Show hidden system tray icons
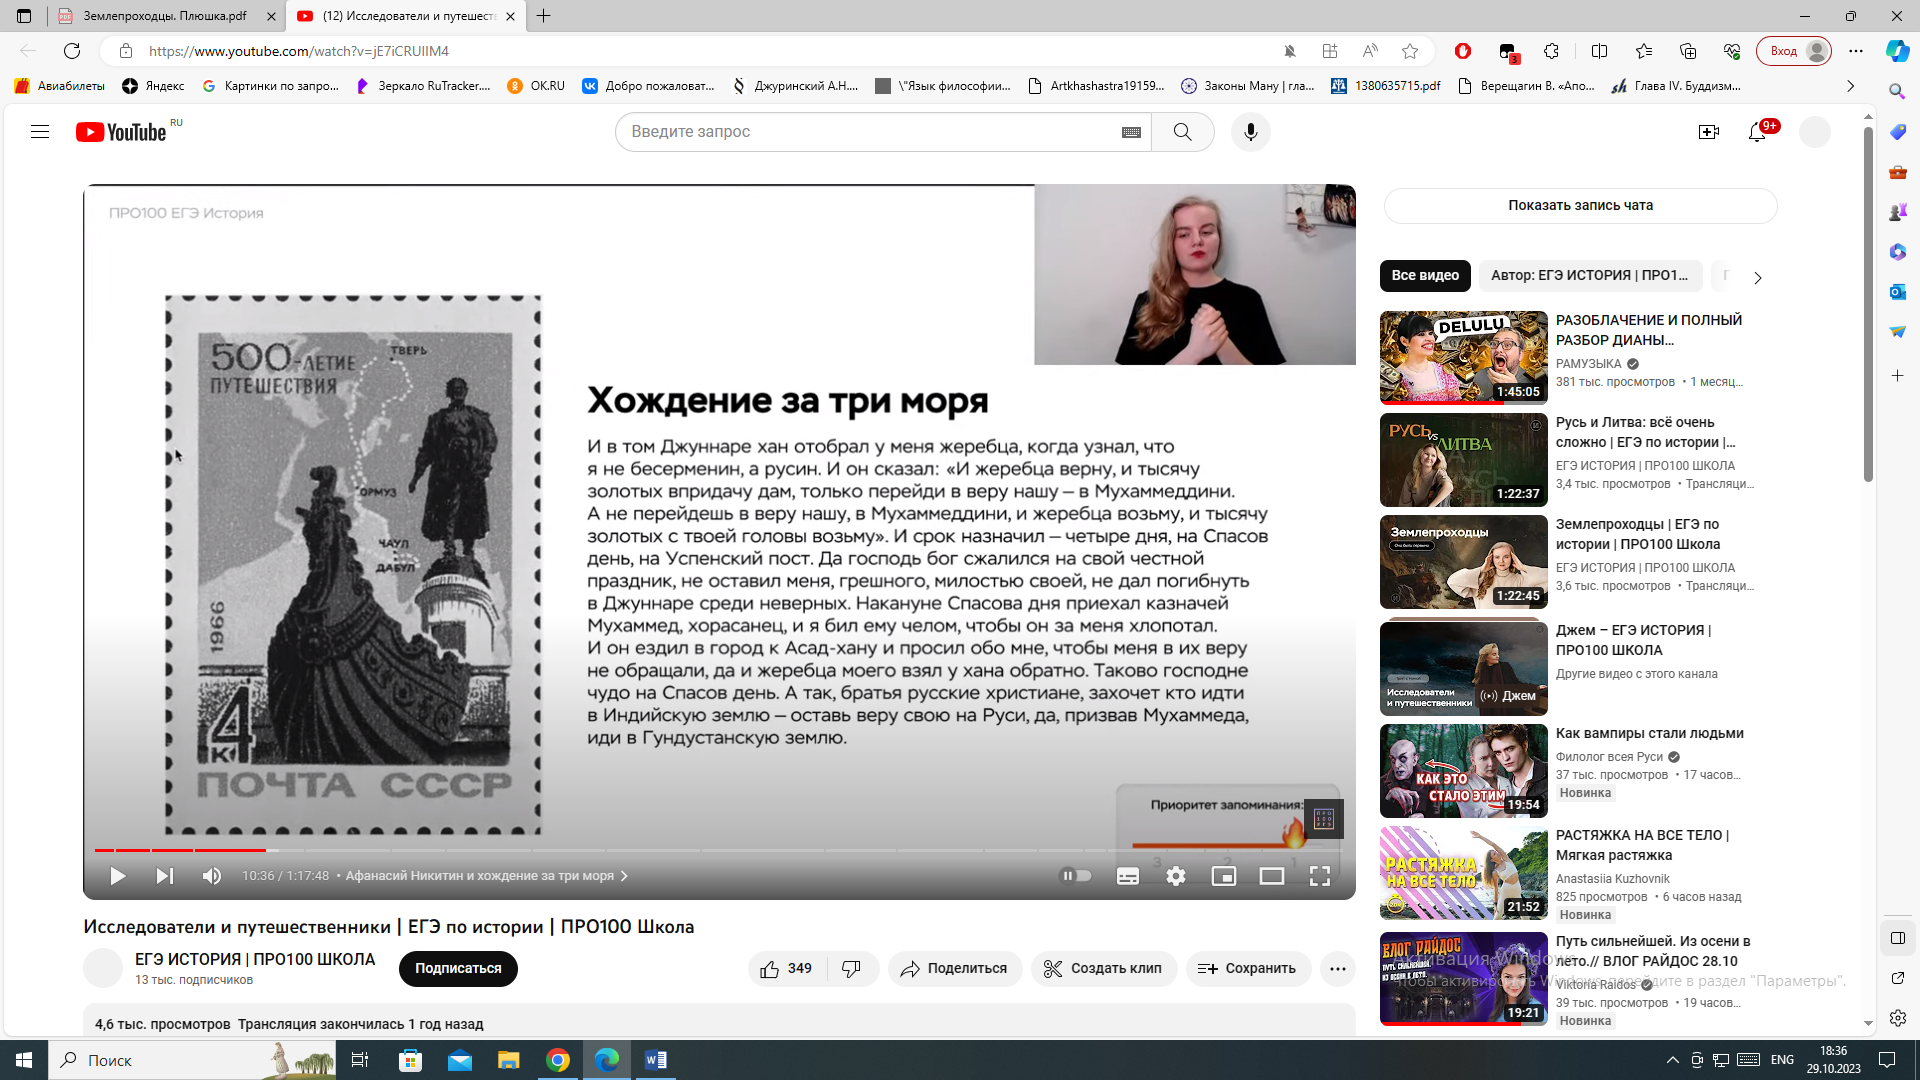 [1672, 1060]
